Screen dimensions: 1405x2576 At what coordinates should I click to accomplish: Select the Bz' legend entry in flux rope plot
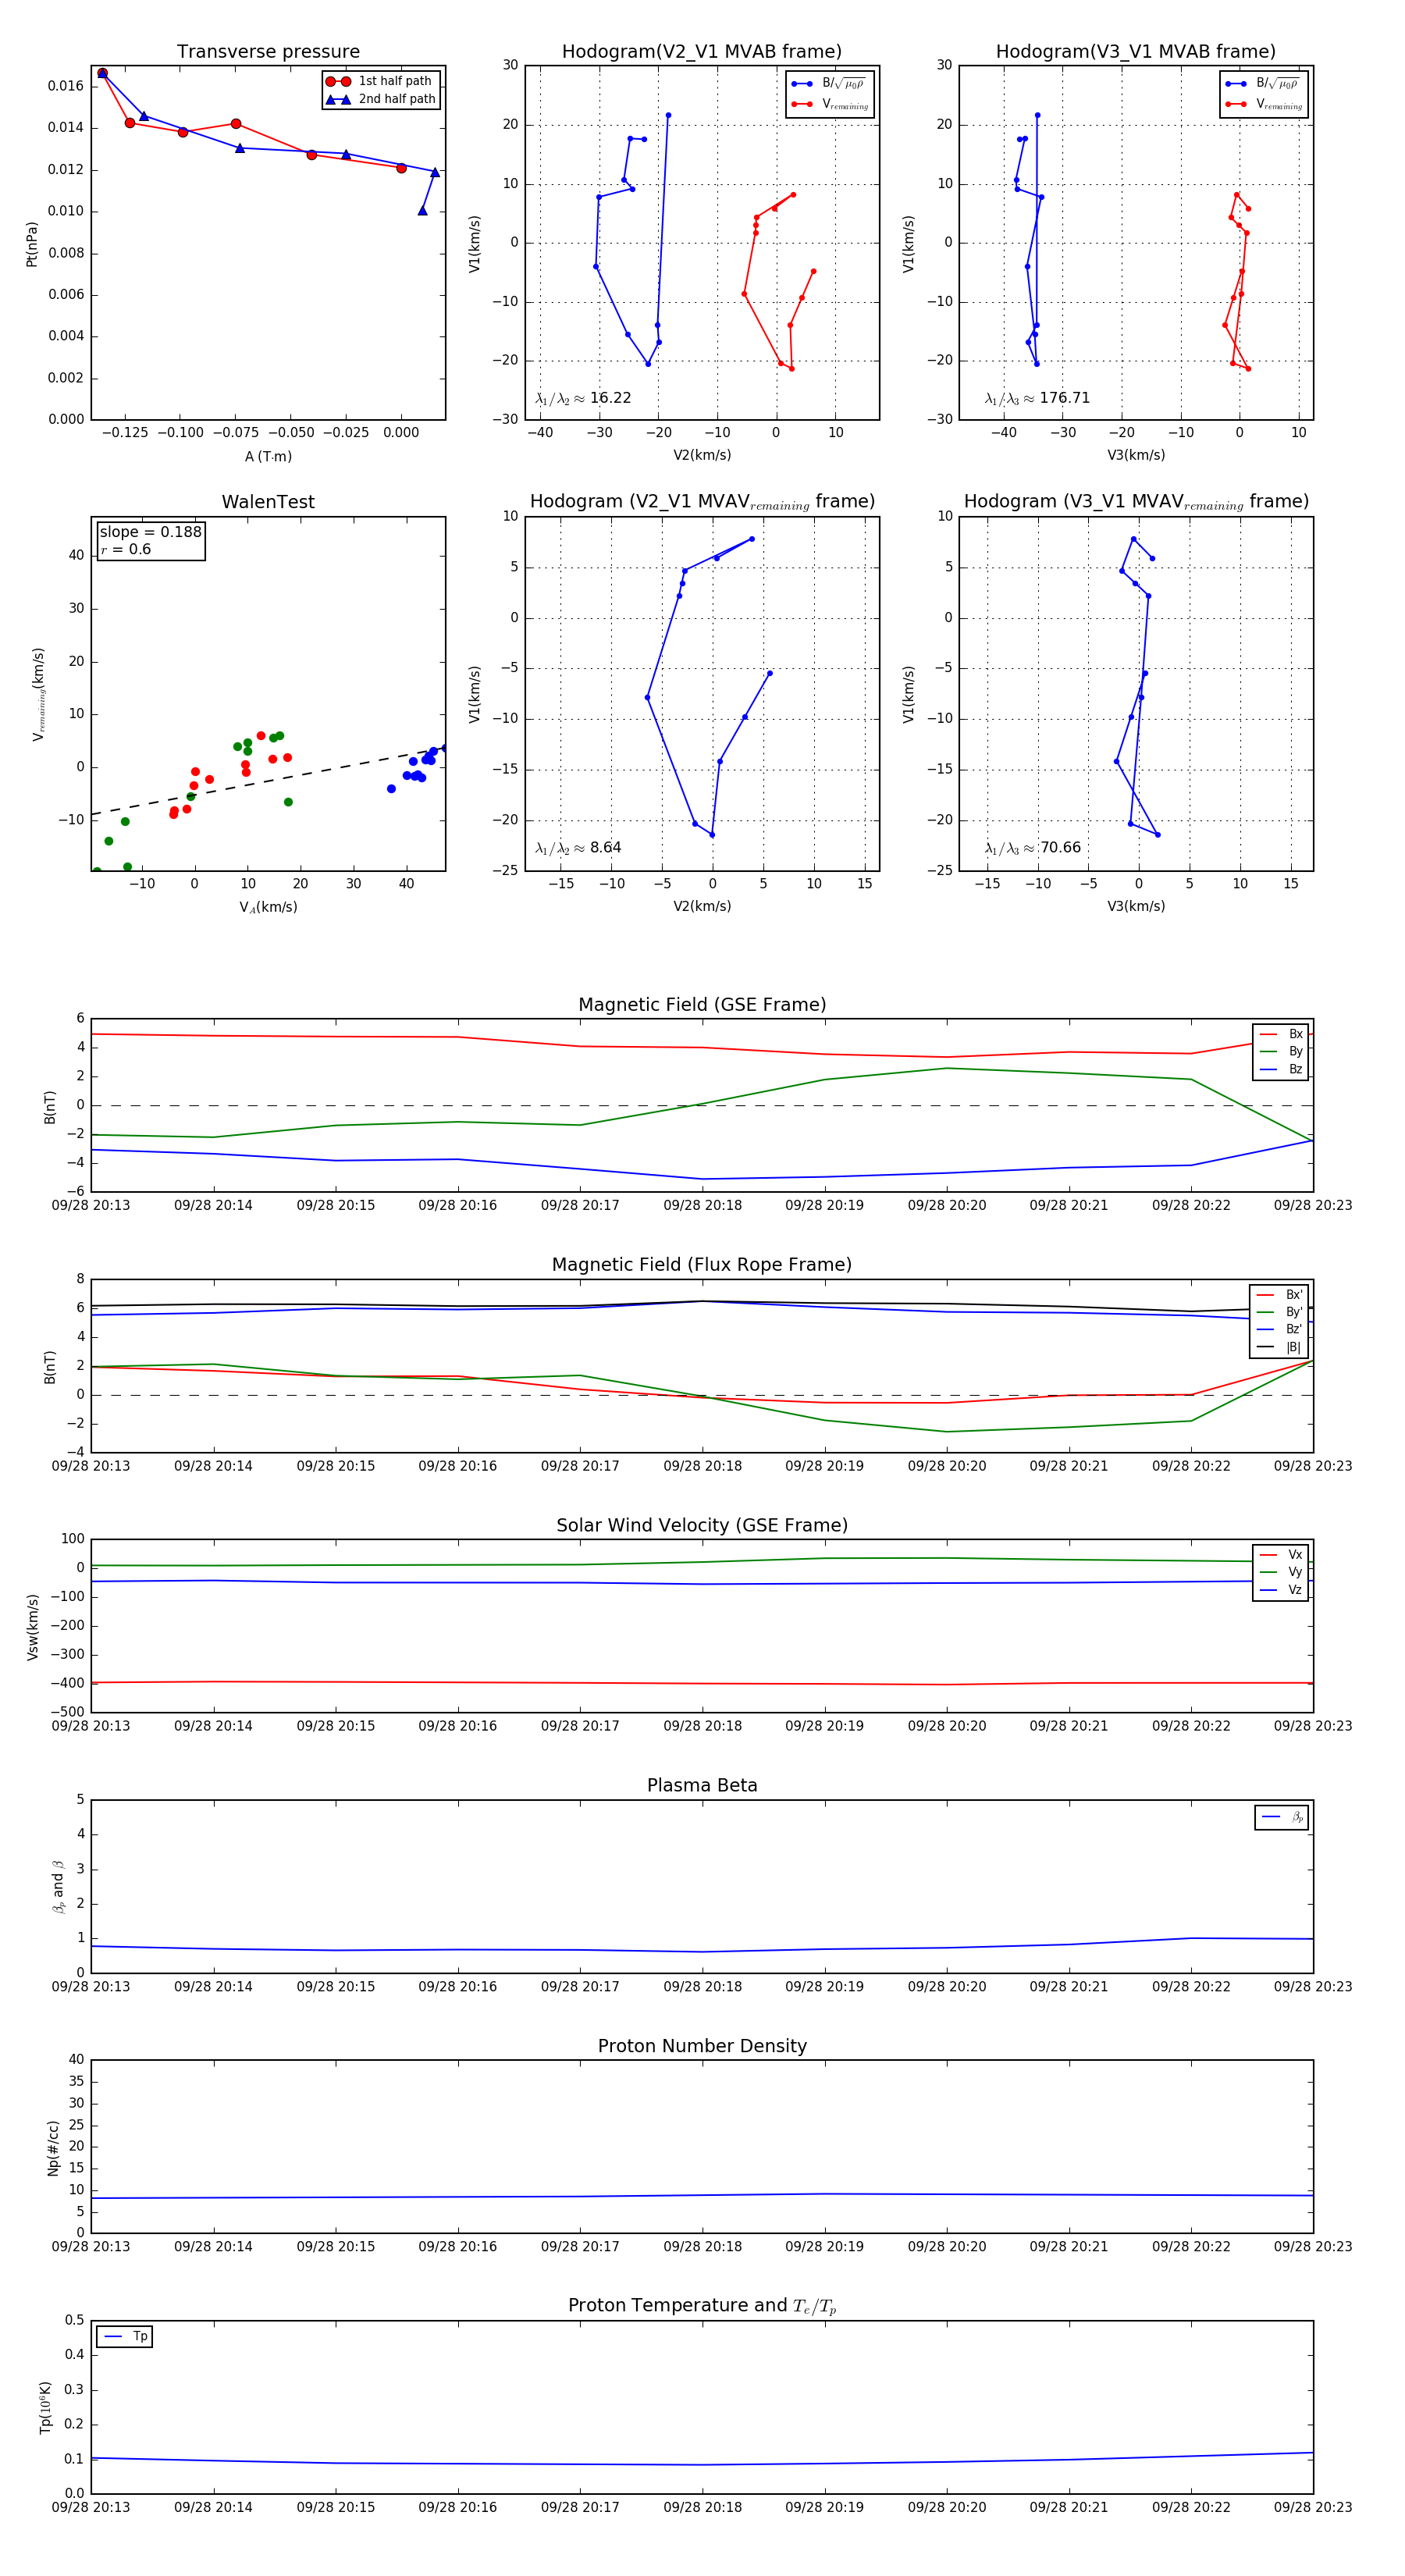pos(1279,1329)
